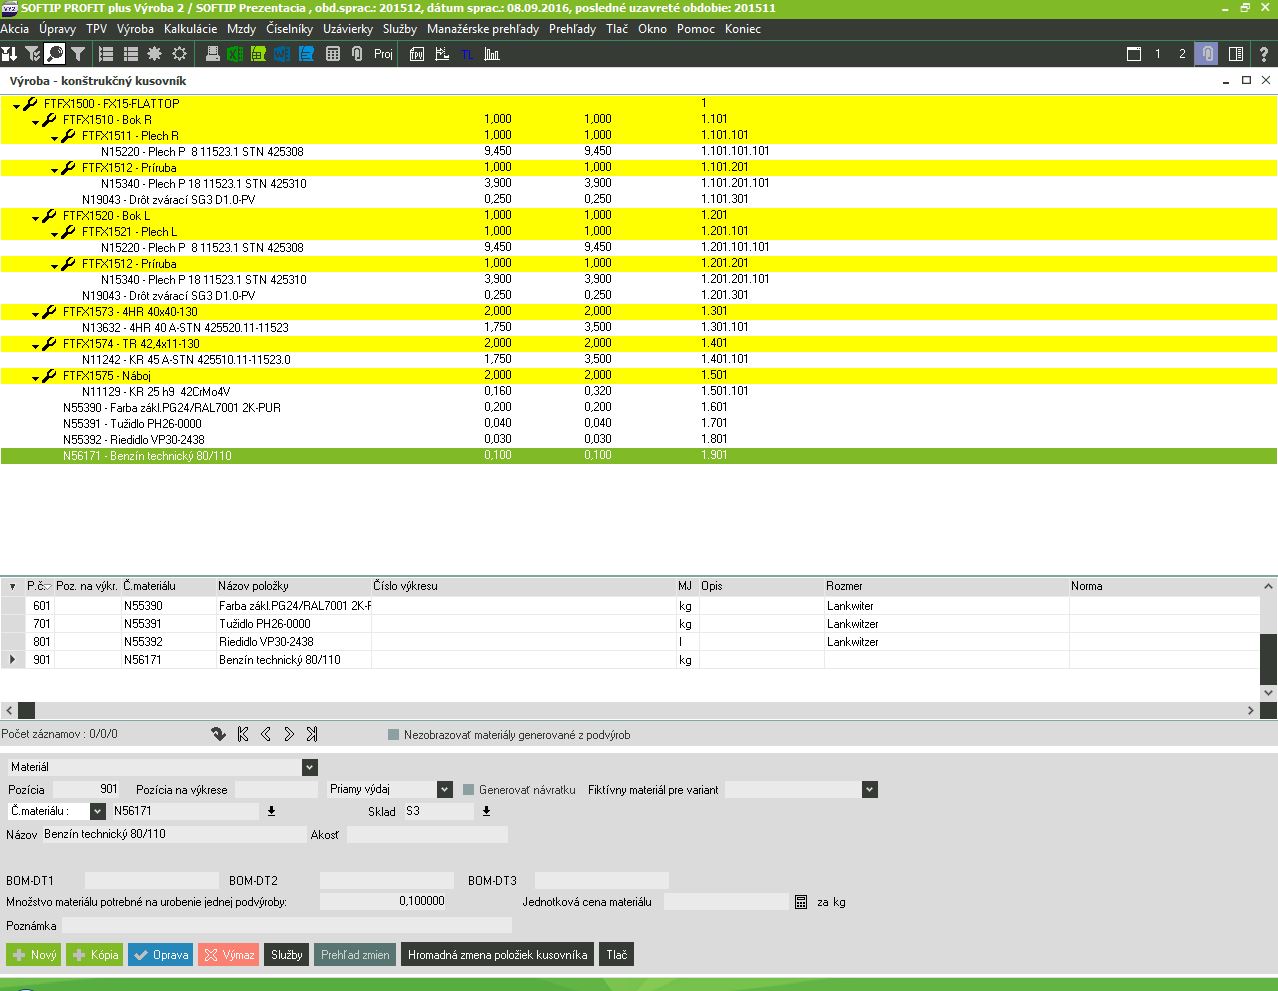Open the calculator grid toolbar icon
The height and width of the screenshot is (991, 1278).
click(x=333, y=54)
